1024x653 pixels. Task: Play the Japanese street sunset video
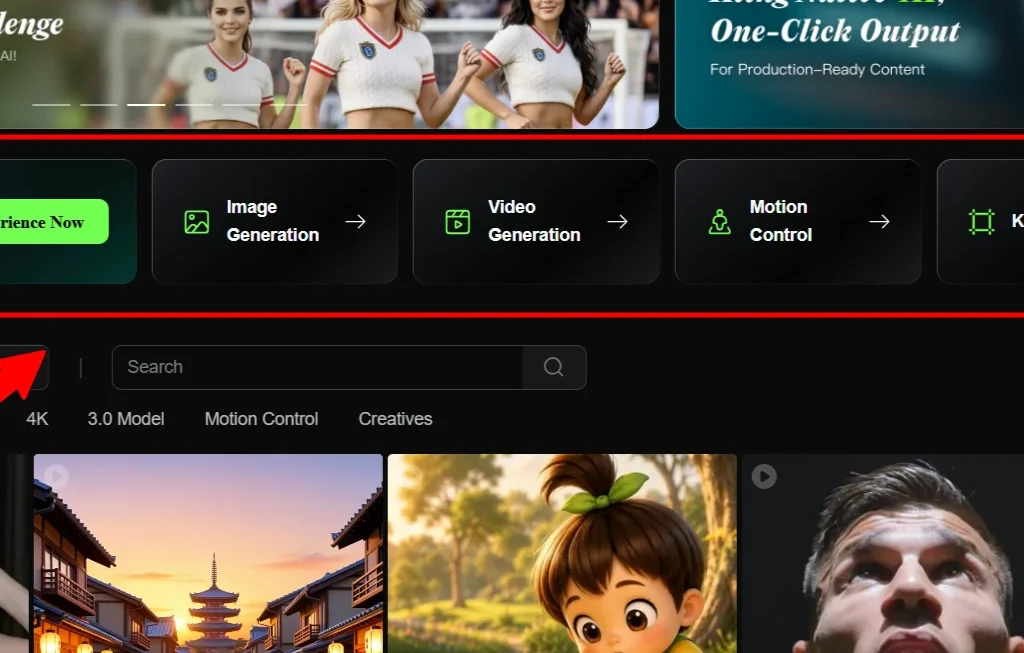point(56,476)
